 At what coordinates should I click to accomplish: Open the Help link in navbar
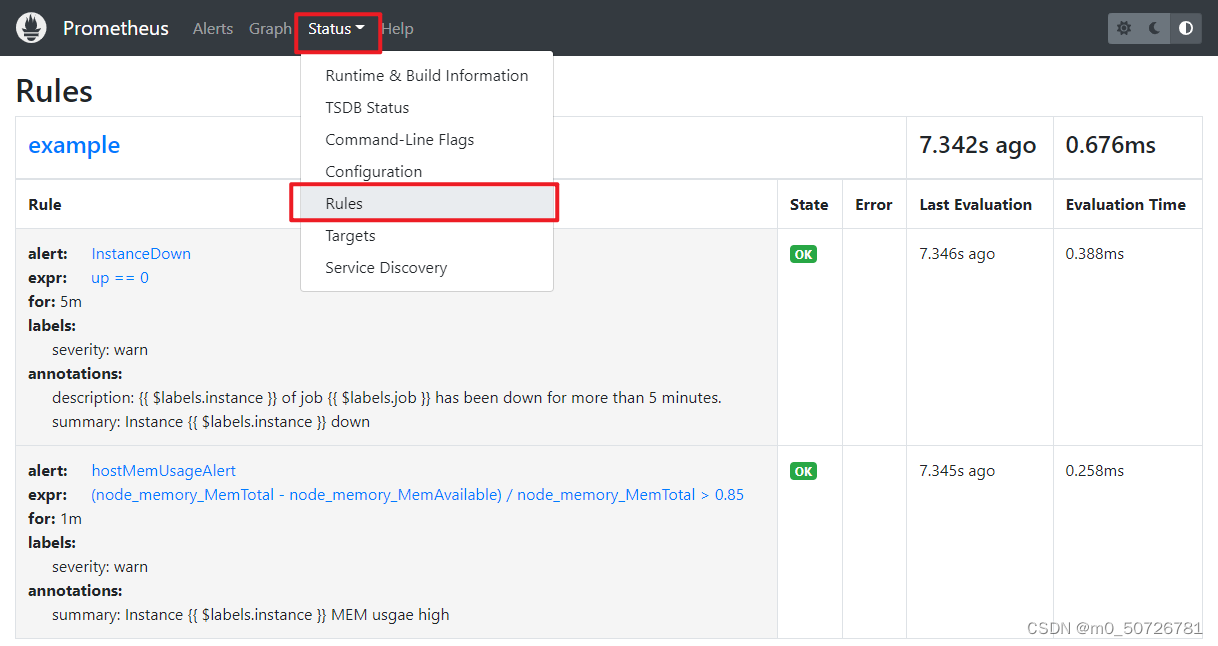(x=397, y=29)
